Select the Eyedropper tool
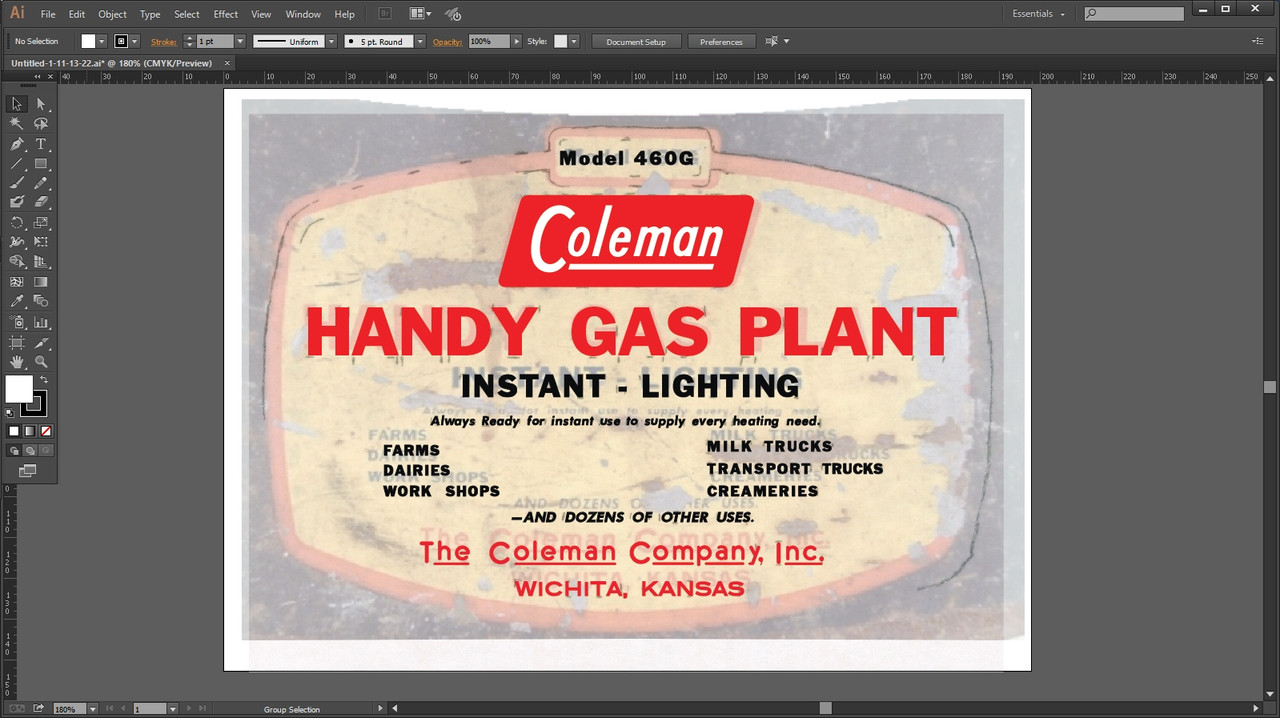 pyautogui.click(x=17, y=301)
